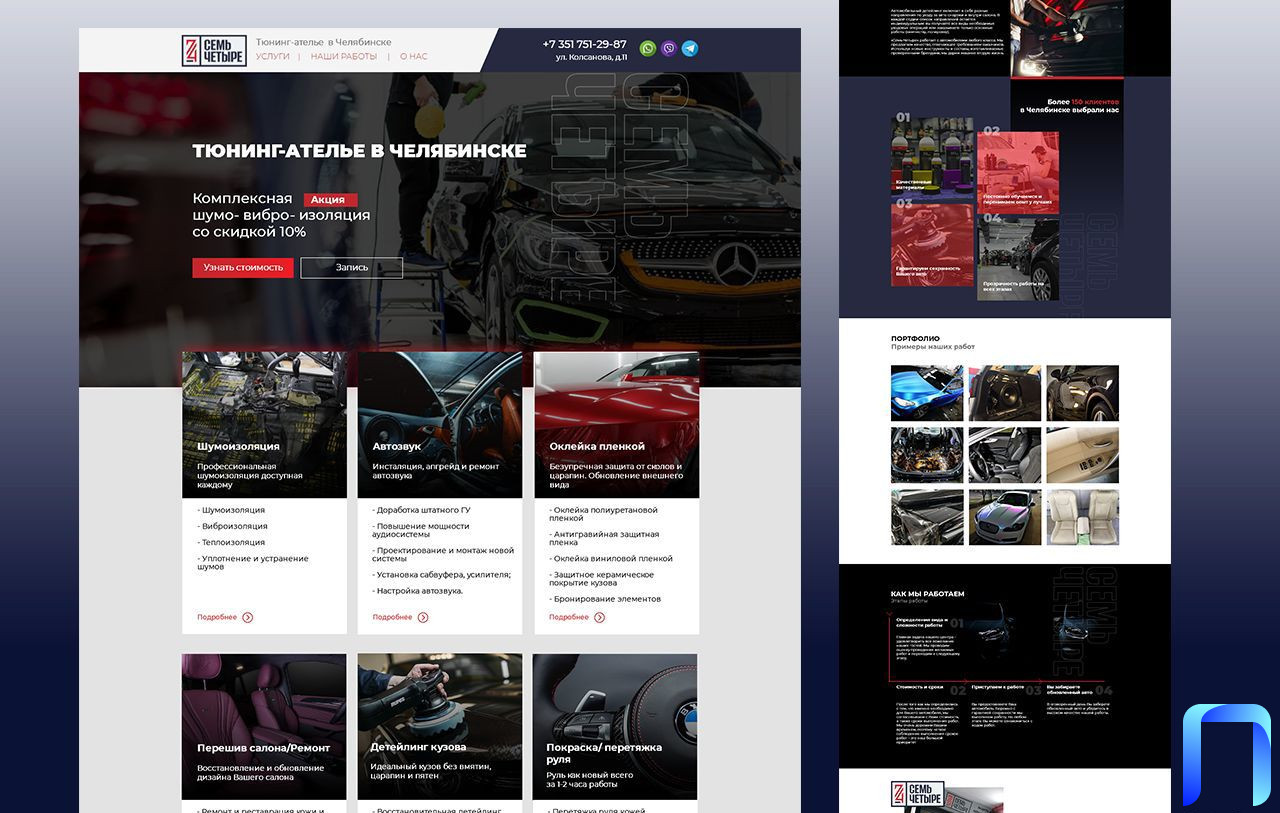Viewport: 1280px width, 813px height.
Task: Click "- Оклейка полиуретановой пленкой"
Action: pos(603,514)
